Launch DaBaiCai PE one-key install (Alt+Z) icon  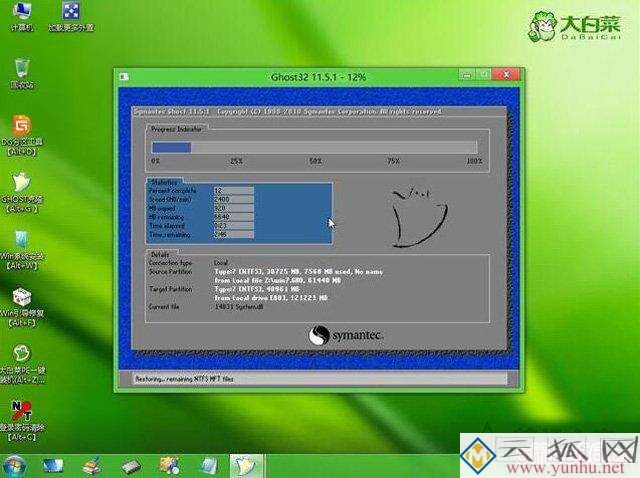point(22,364)
